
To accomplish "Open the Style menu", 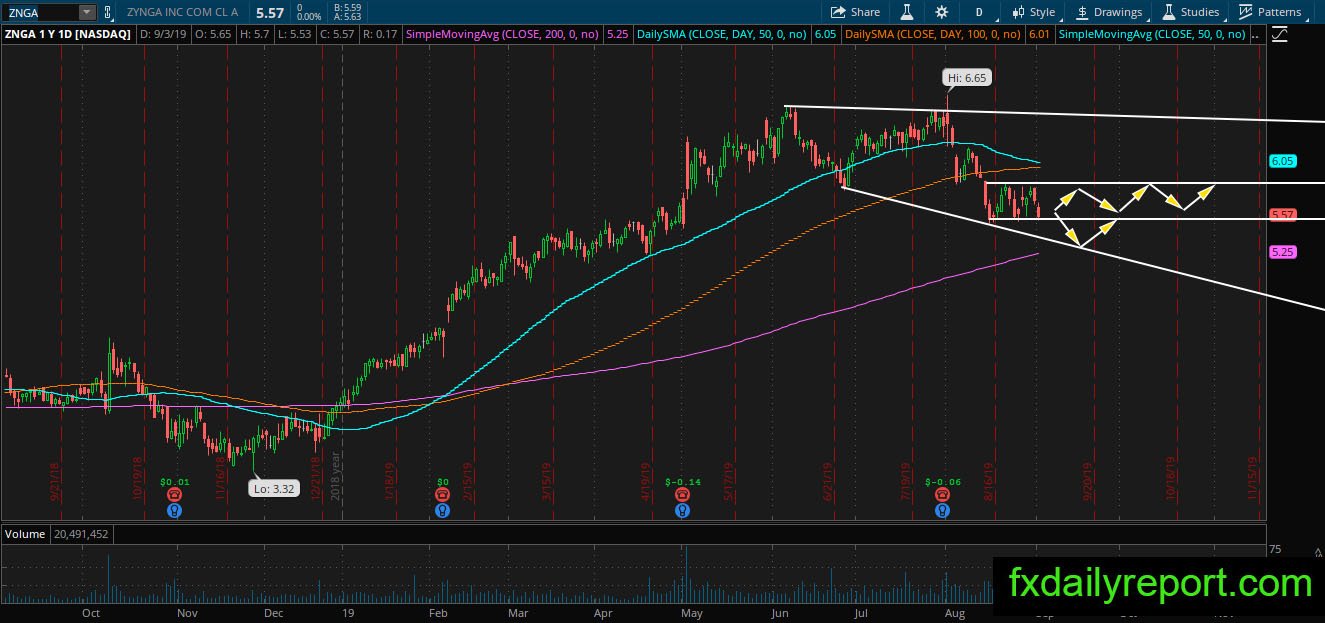I will 1034,12.
